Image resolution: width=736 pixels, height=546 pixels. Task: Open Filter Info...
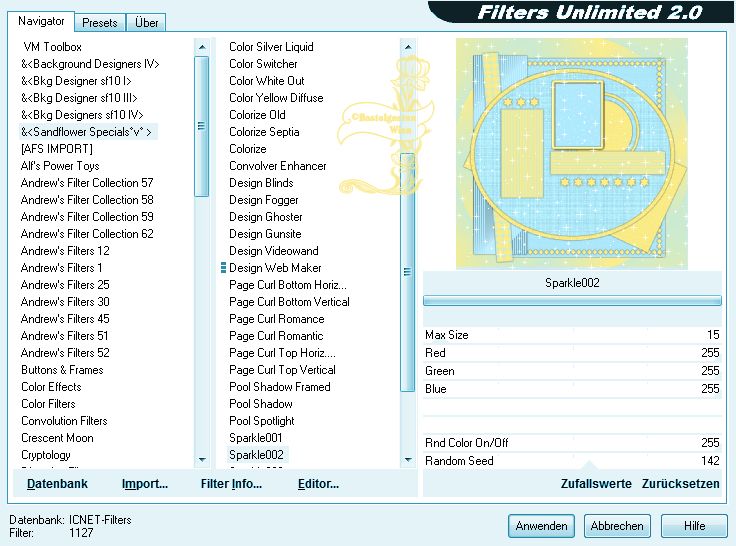point(231,484)
